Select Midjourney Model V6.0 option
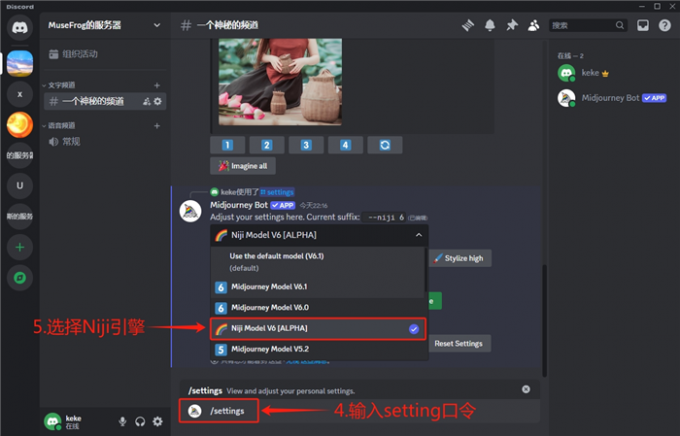 pyautogui.click(x=319, y=308)
